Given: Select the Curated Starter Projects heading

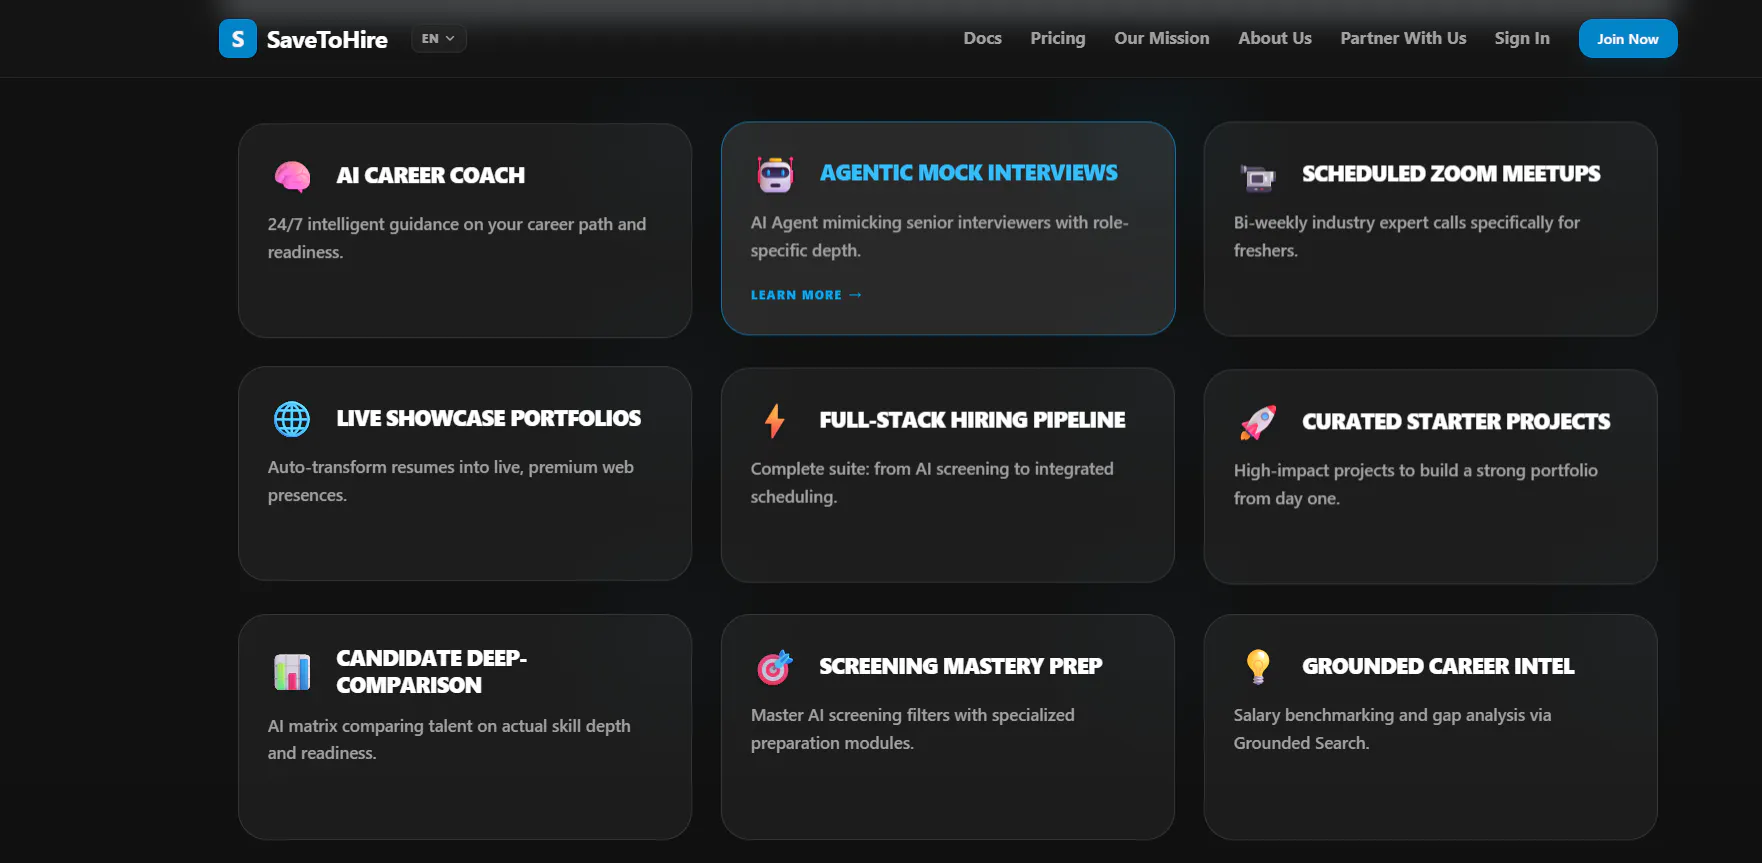Looking at the screenshot, I should pos(1456,422).
